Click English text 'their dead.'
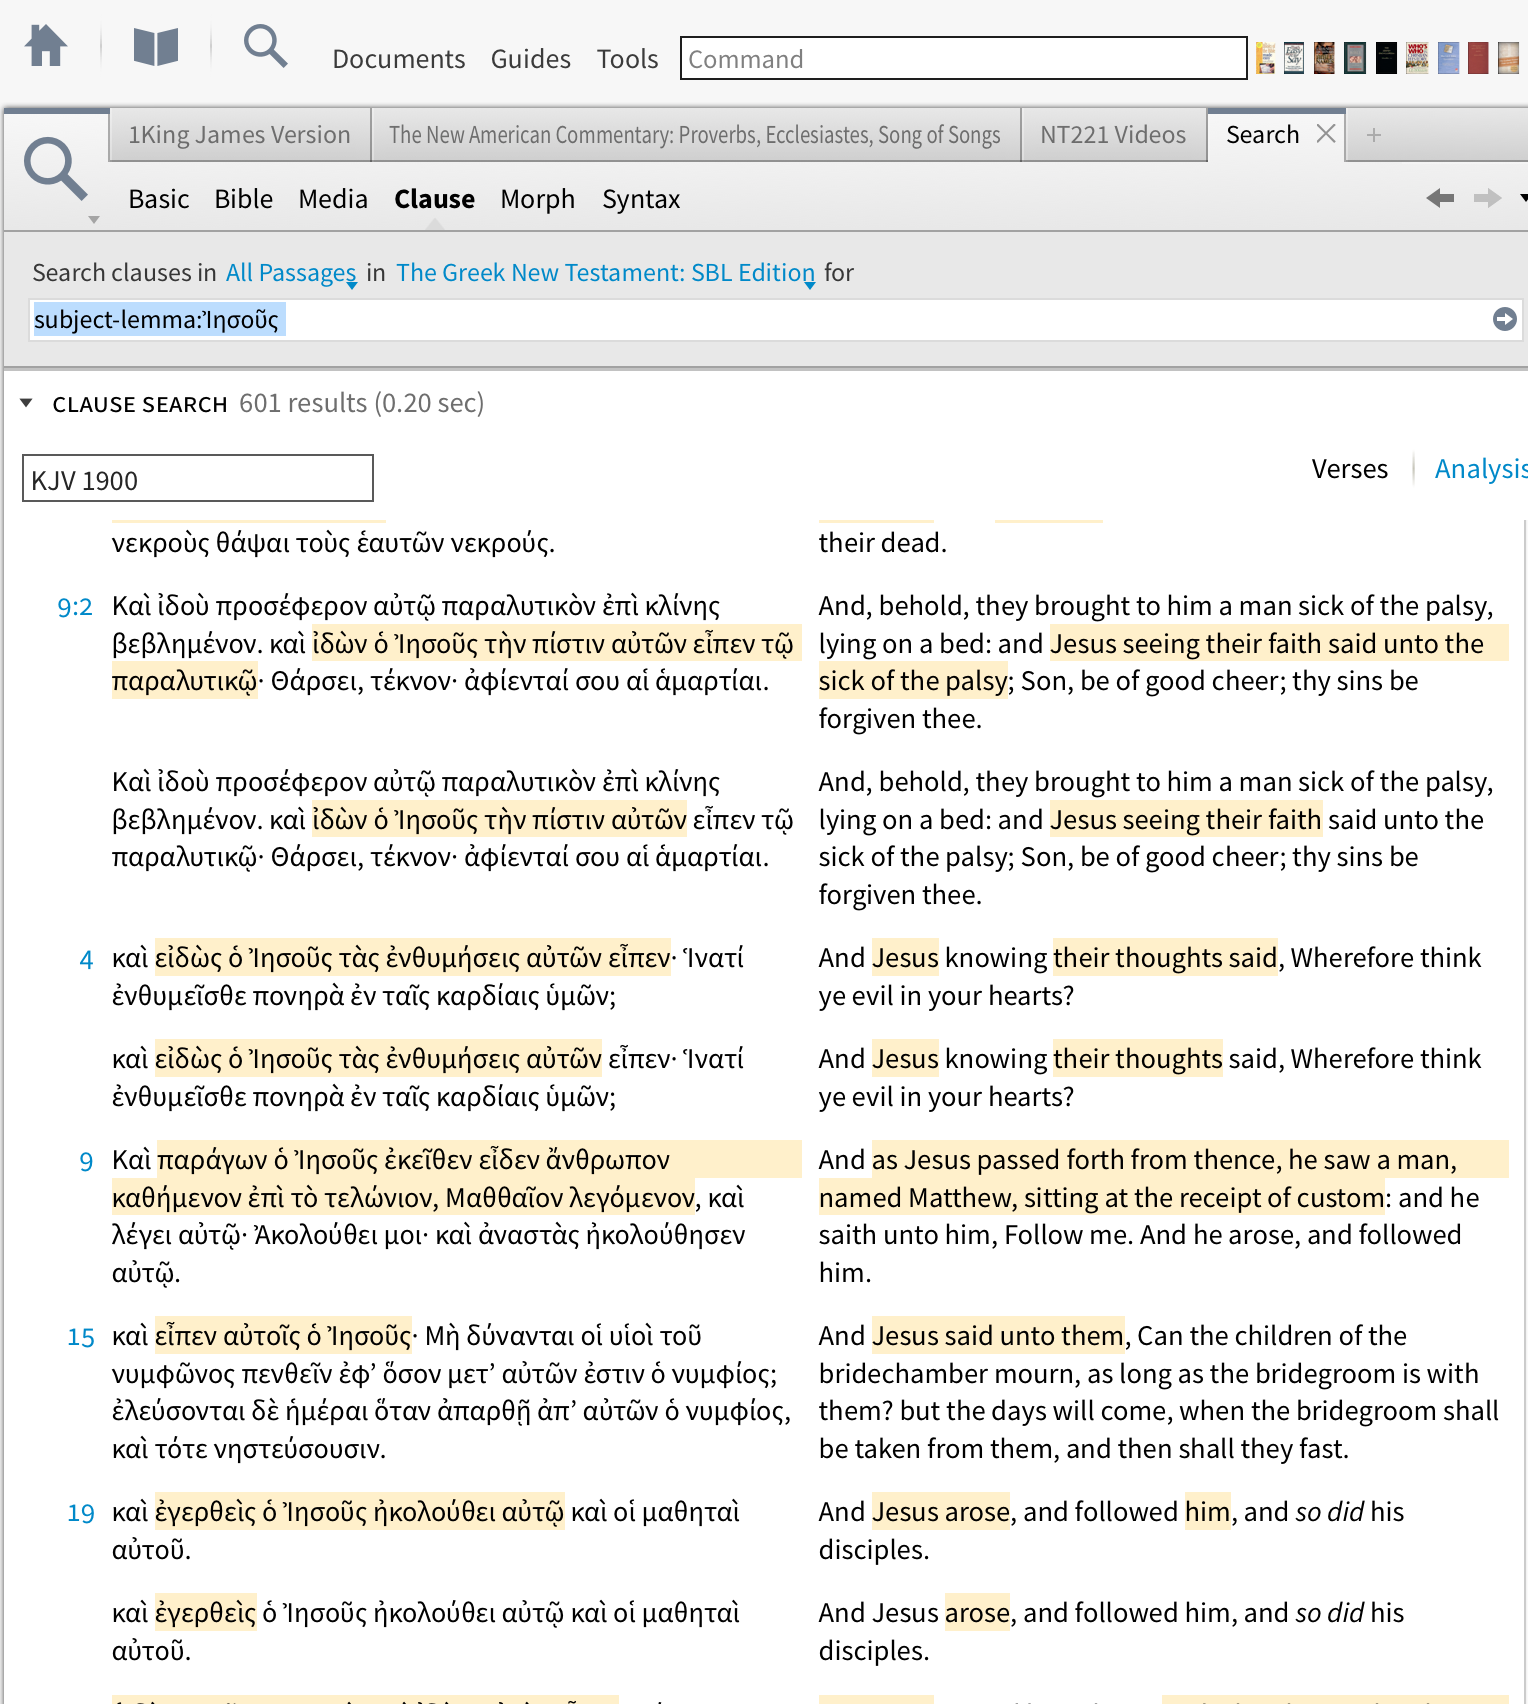The height and width of the screenshot is (1704, 1528). coord(882,543)
